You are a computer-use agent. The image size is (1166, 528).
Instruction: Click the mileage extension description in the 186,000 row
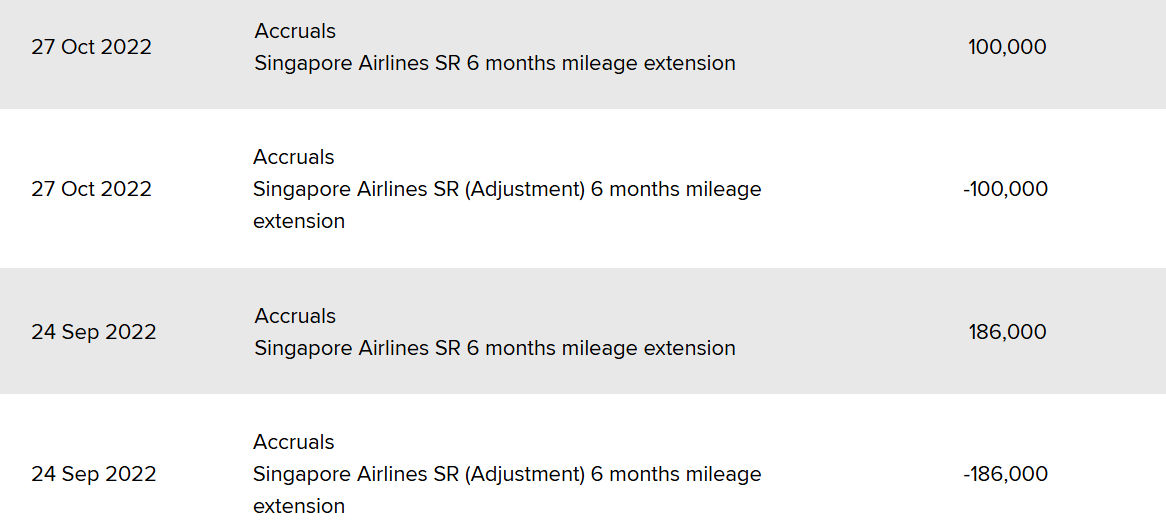click(495, 348)
